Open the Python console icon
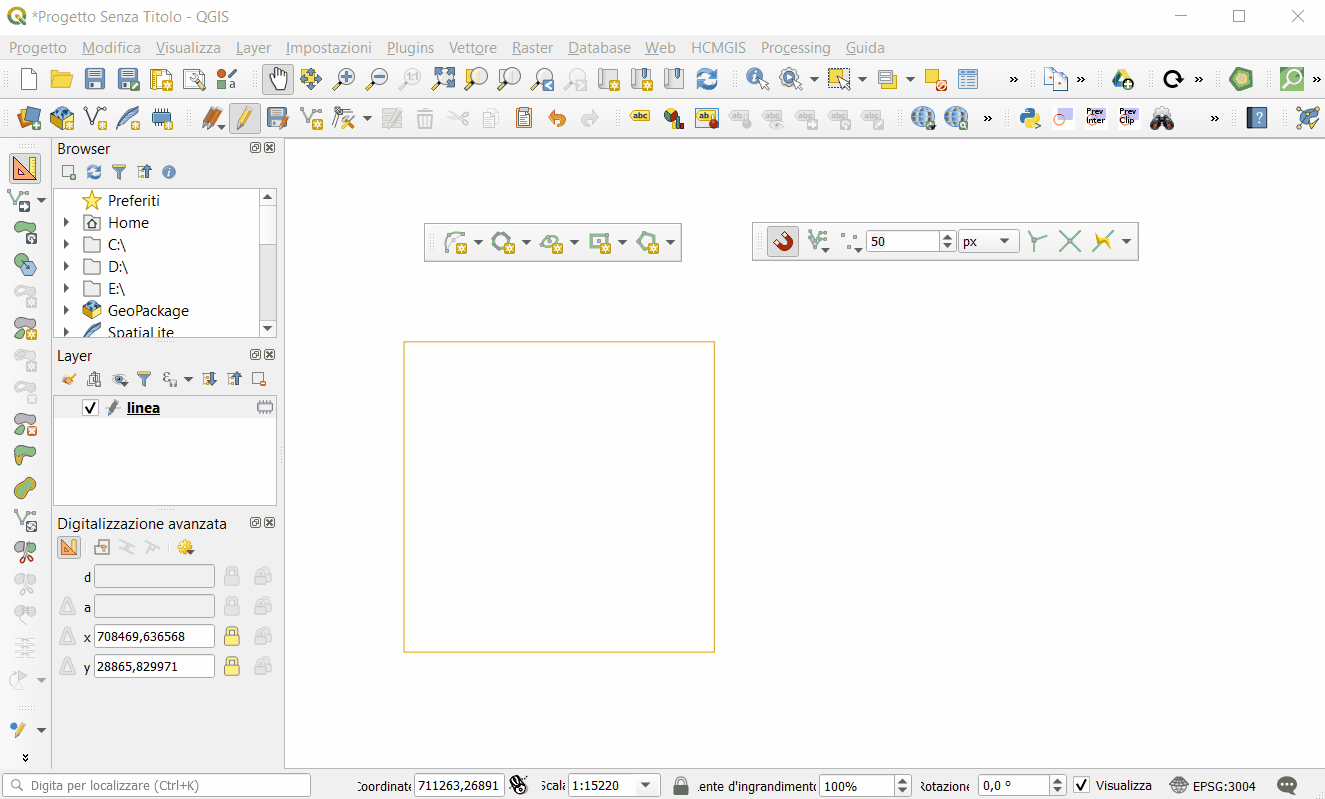This screenshot has height=799, width=1325. [1030, 119]
